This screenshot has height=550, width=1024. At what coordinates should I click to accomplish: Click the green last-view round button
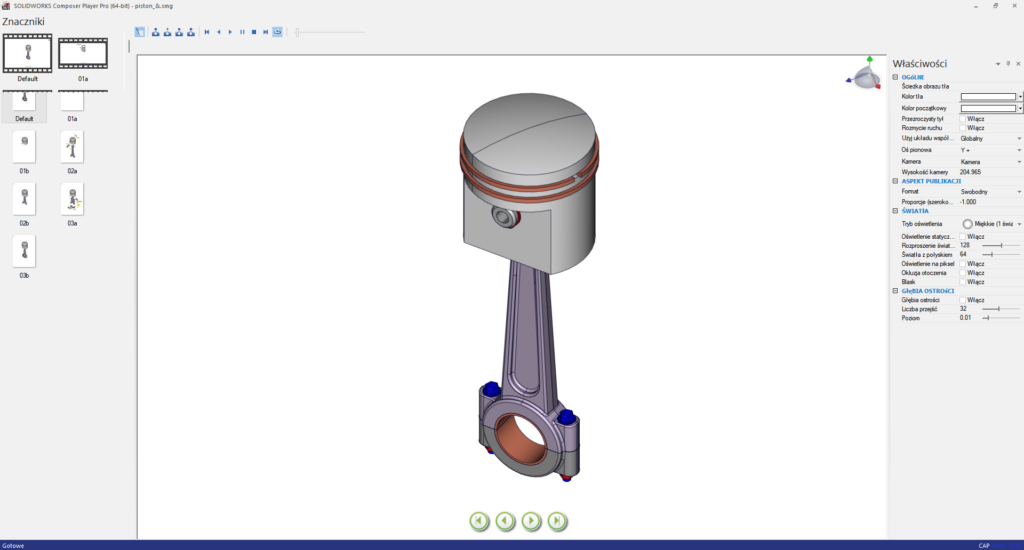558,520
